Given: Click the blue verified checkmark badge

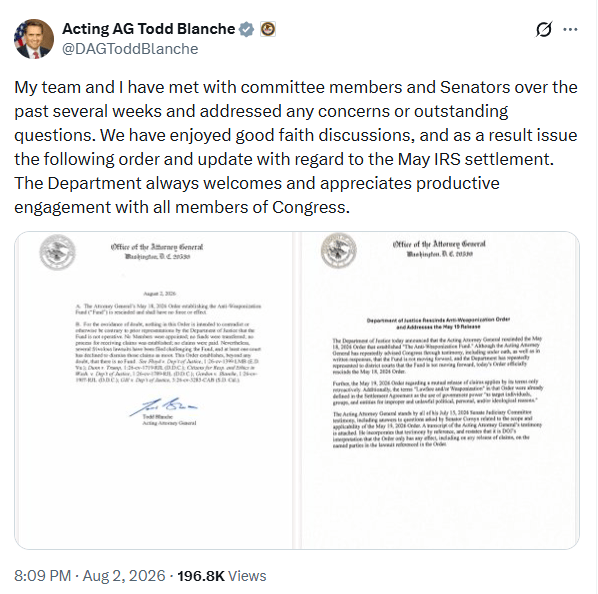Looking at the screenshot, I should (246, 29).
